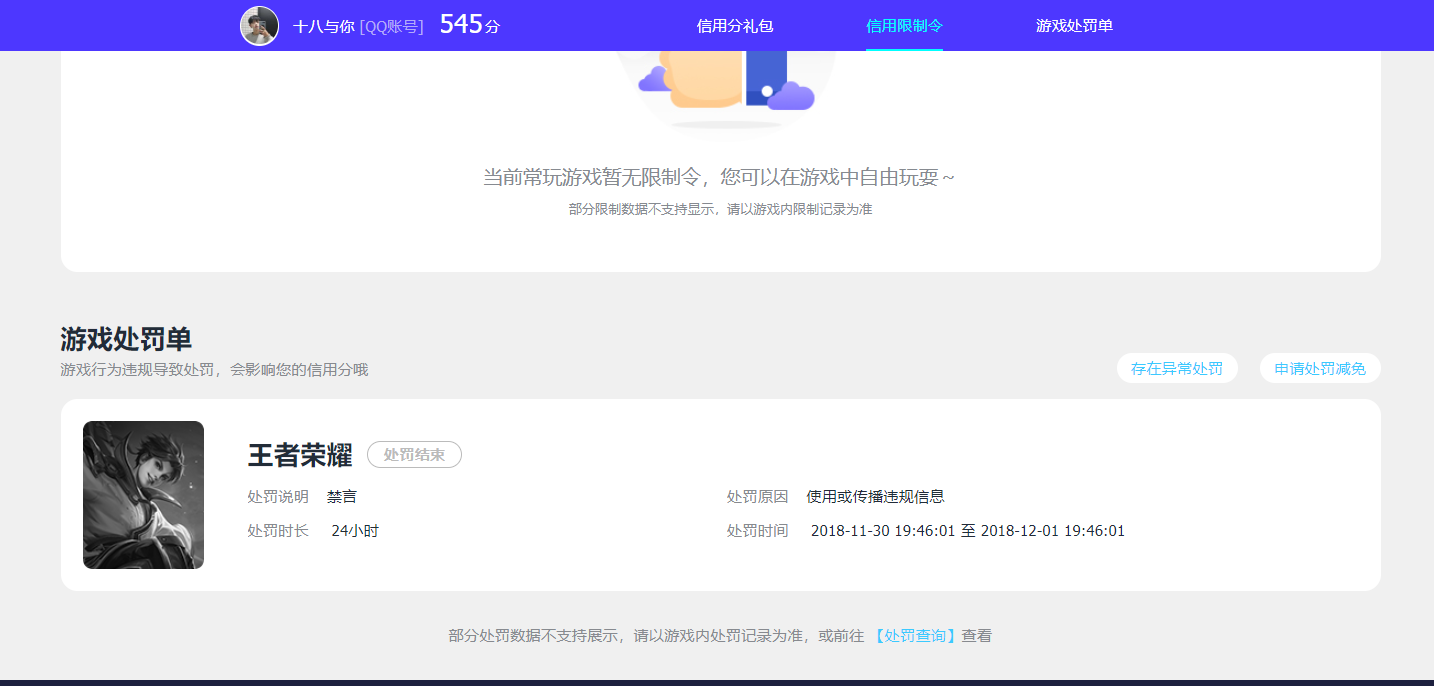Click the 存在异常处罚 button

[1177, 368]
